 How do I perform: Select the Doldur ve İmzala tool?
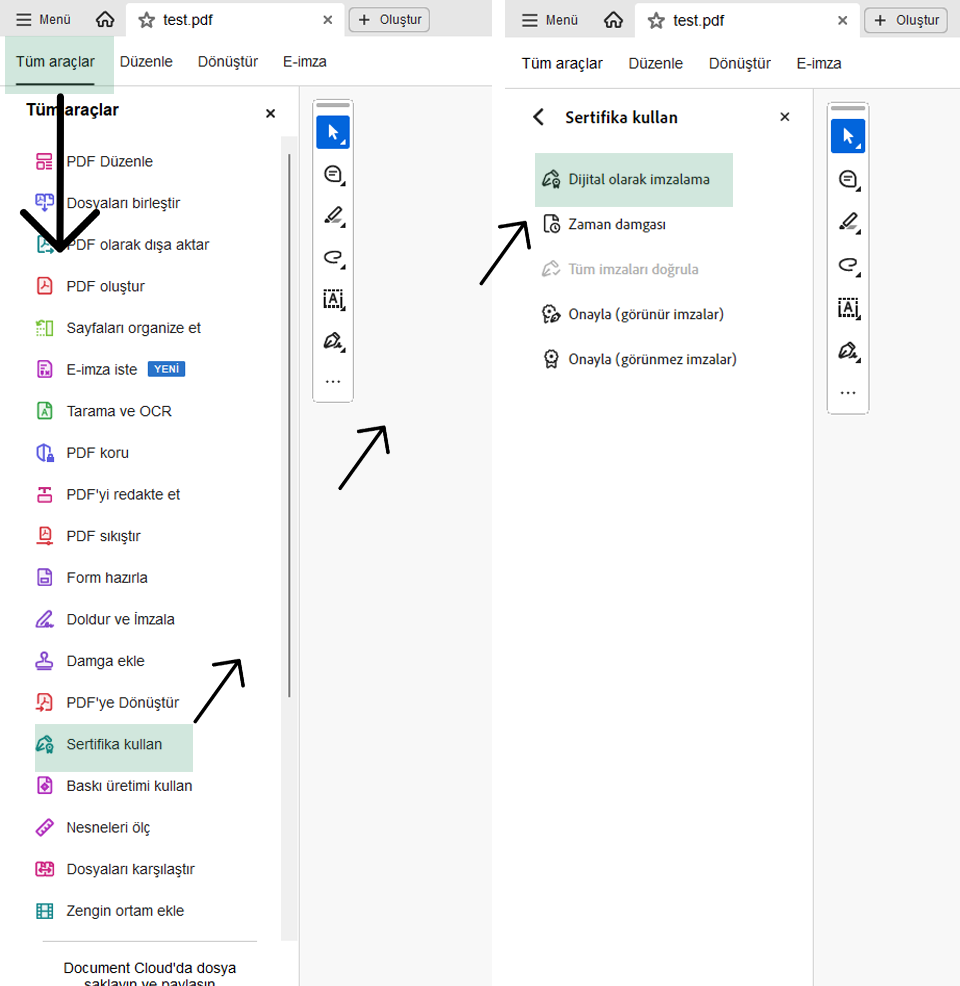coord(120,620)
